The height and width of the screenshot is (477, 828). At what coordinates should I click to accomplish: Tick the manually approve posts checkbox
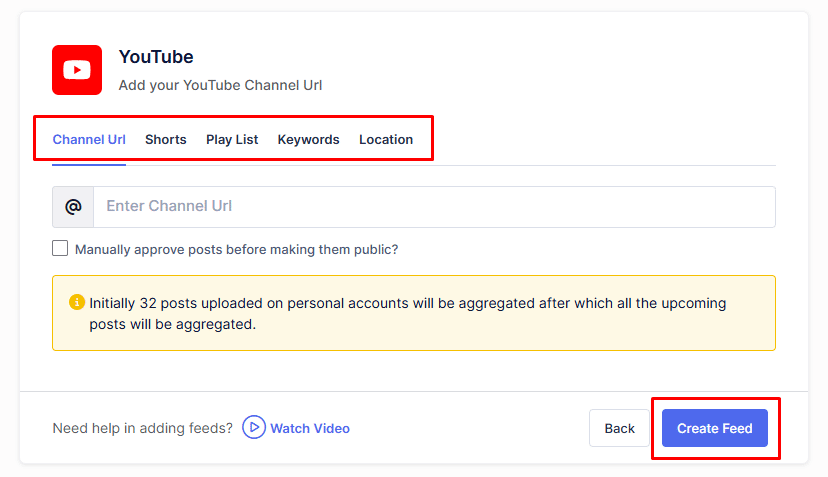(61, 249)
